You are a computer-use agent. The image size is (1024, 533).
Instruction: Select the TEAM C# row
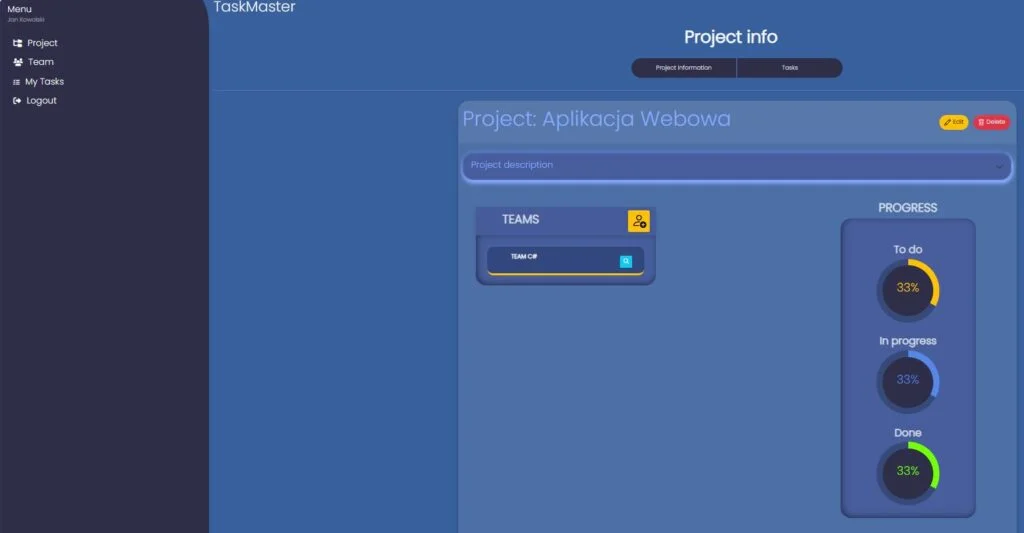tap(566, 261)
